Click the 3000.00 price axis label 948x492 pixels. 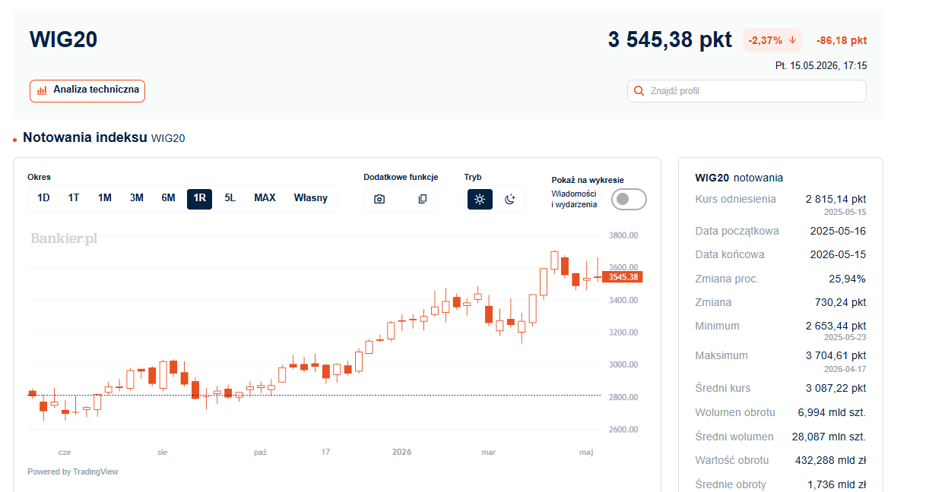coord(623,364)
